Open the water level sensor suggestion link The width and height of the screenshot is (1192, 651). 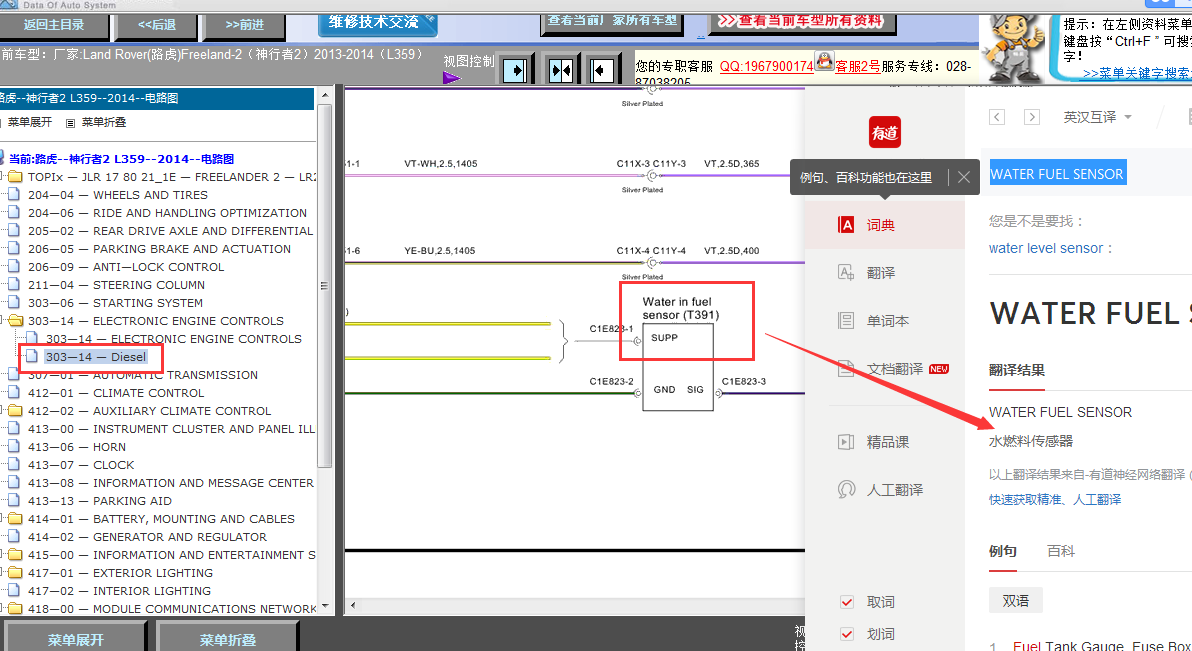[x=1046, y=248]
